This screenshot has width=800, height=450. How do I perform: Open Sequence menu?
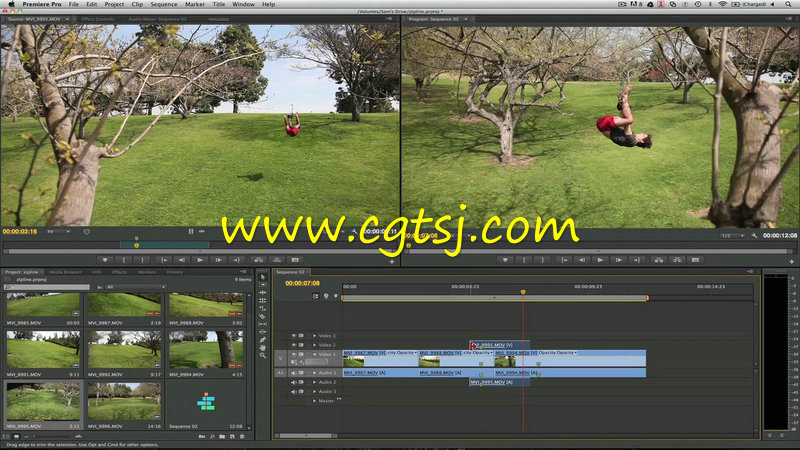(x=164, y=4)
